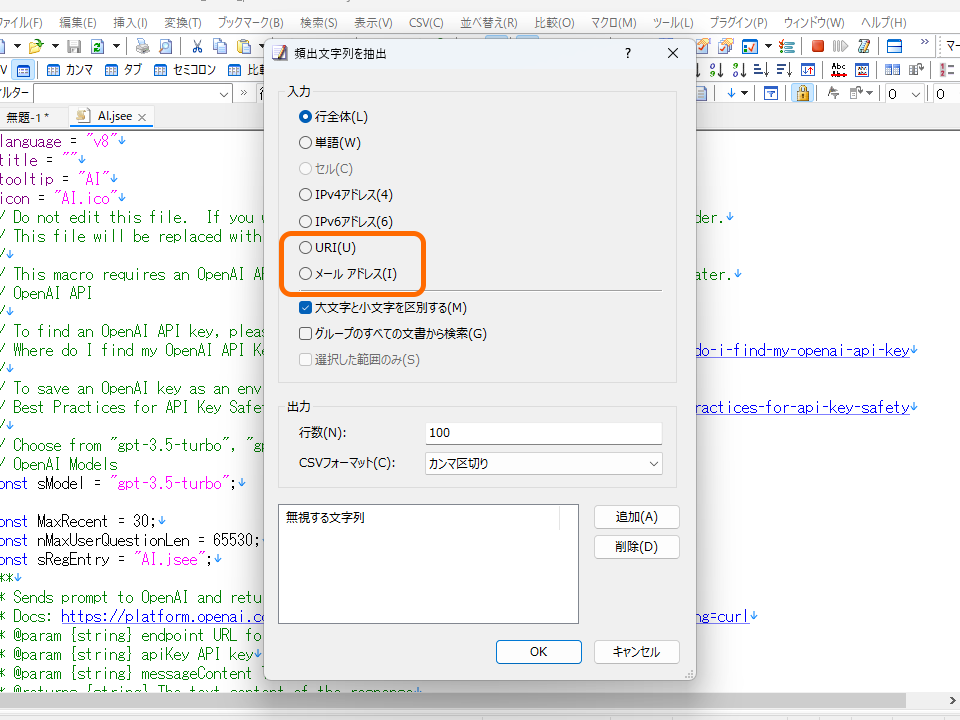Select 単語(W) radio option
This screenshot has width=960, height=720.
330,143
